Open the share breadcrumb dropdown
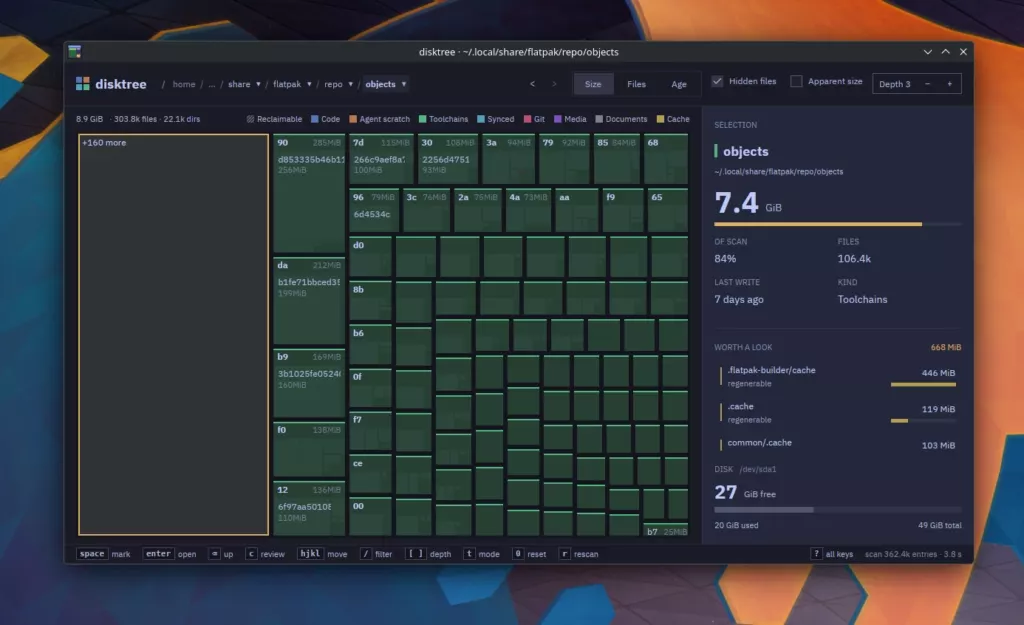The height and width of the screenshot is (625, 1024). pos(259,84)
